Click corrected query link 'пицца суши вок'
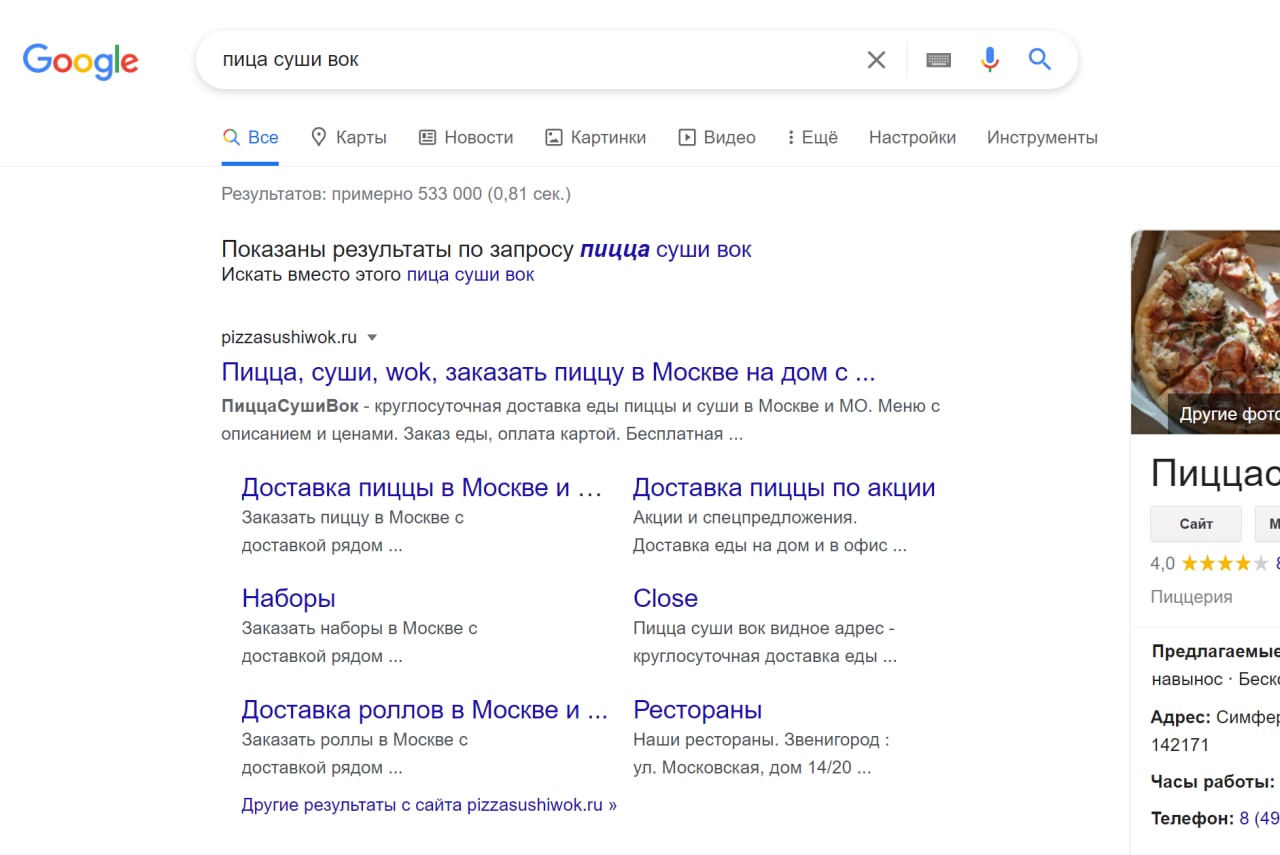 (666, 249)
